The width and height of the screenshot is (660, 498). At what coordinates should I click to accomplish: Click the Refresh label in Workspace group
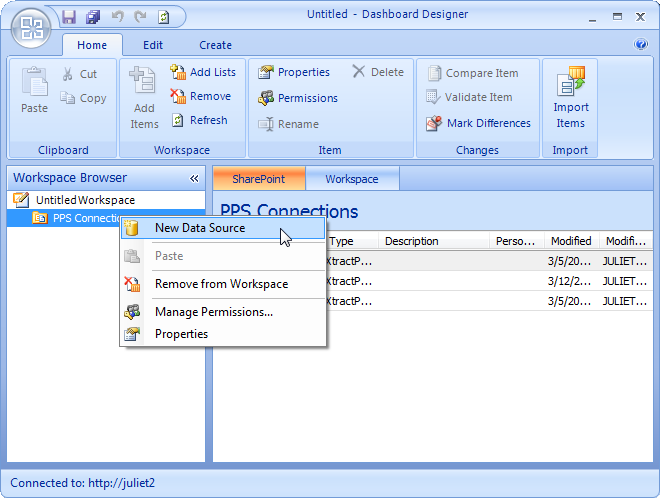[209, 120]
